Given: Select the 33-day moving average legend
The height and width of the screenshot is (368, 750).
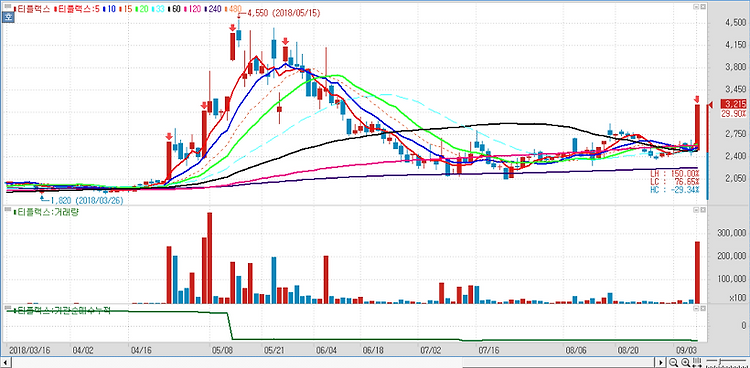Looking at the screenshot, I should point(158,9).
